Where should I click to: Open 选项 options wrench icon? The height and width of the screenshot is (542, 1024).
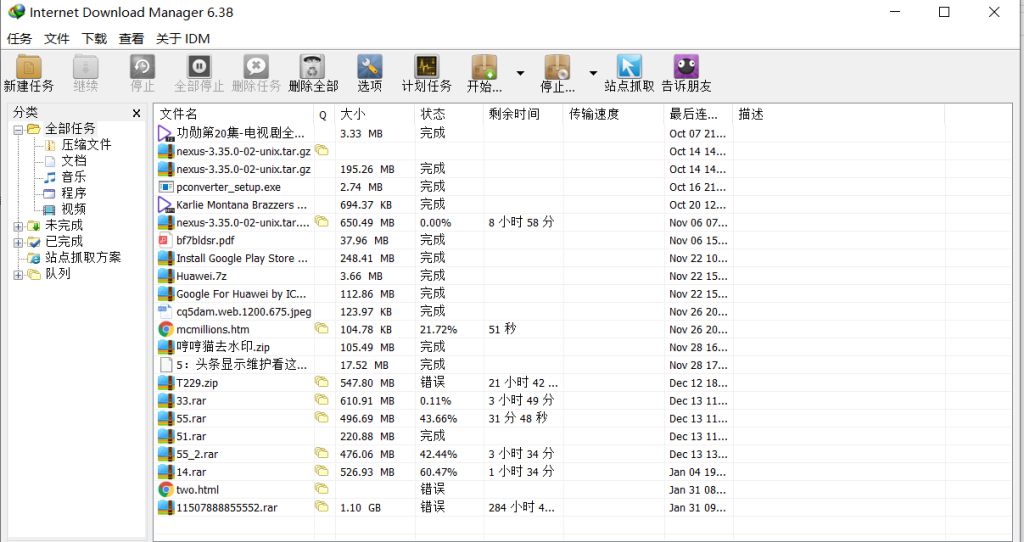pos(370,67)
